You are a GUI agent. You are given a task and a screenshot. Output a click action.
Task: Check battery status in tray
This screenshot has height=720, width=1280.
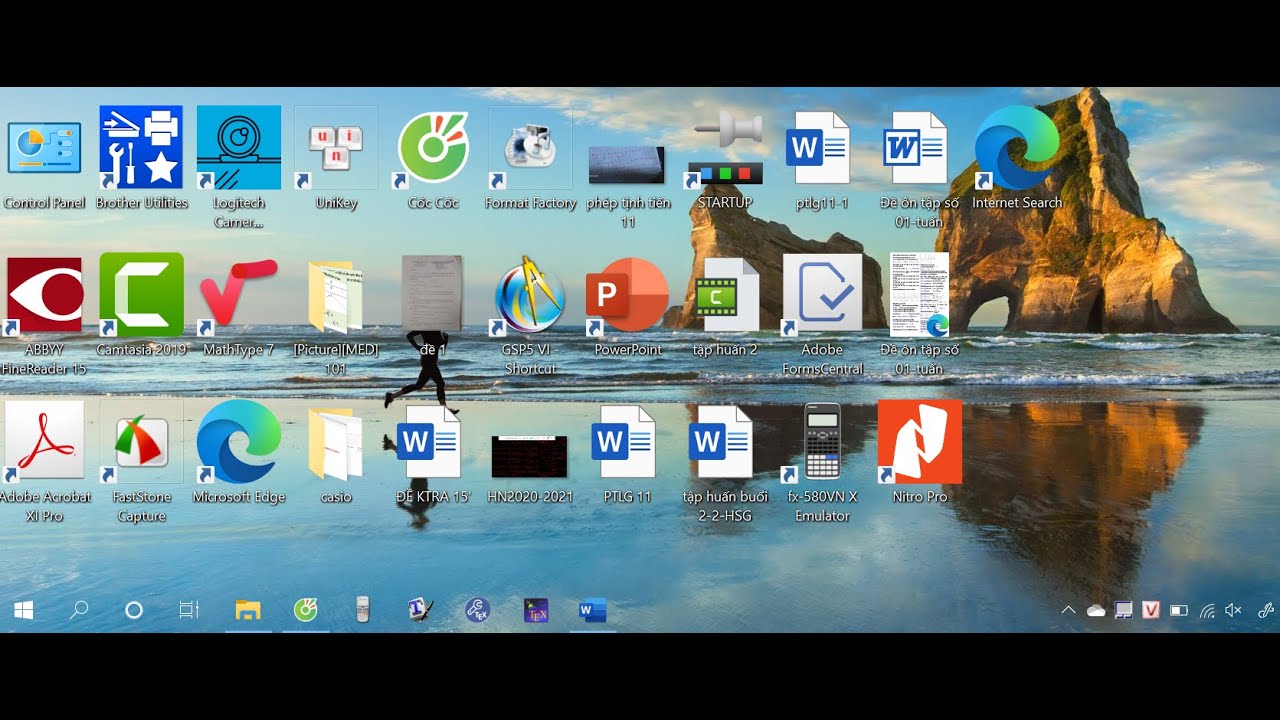click(x=1179, y=610)
